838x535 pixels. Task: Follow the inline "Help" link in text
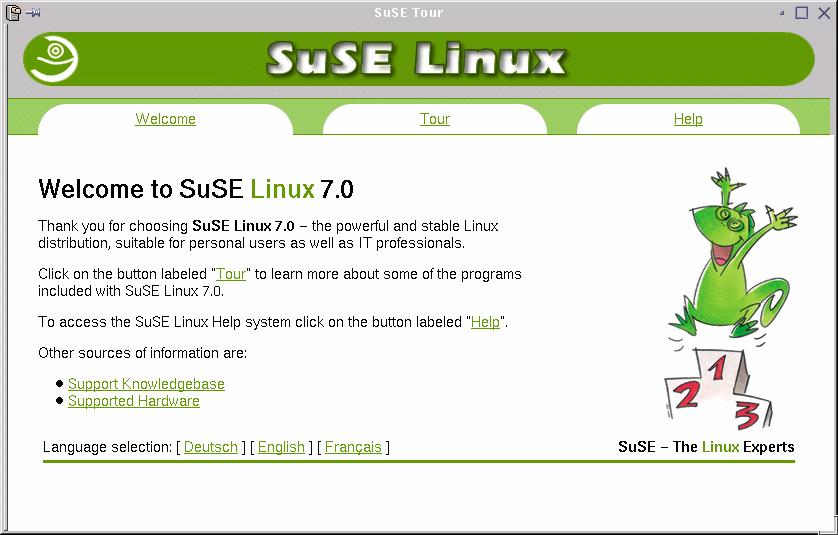tap(485, 322)
